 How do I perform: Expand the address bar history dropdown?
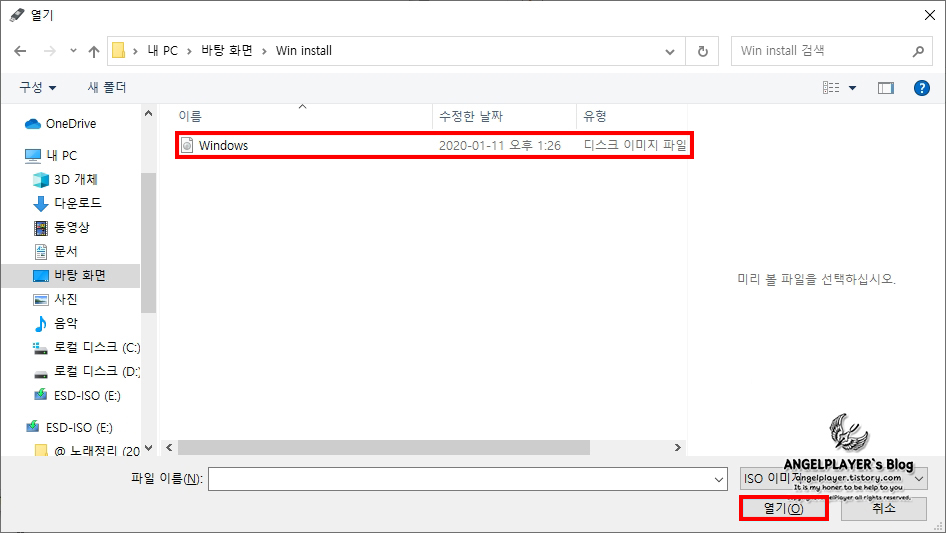(670, 51)
